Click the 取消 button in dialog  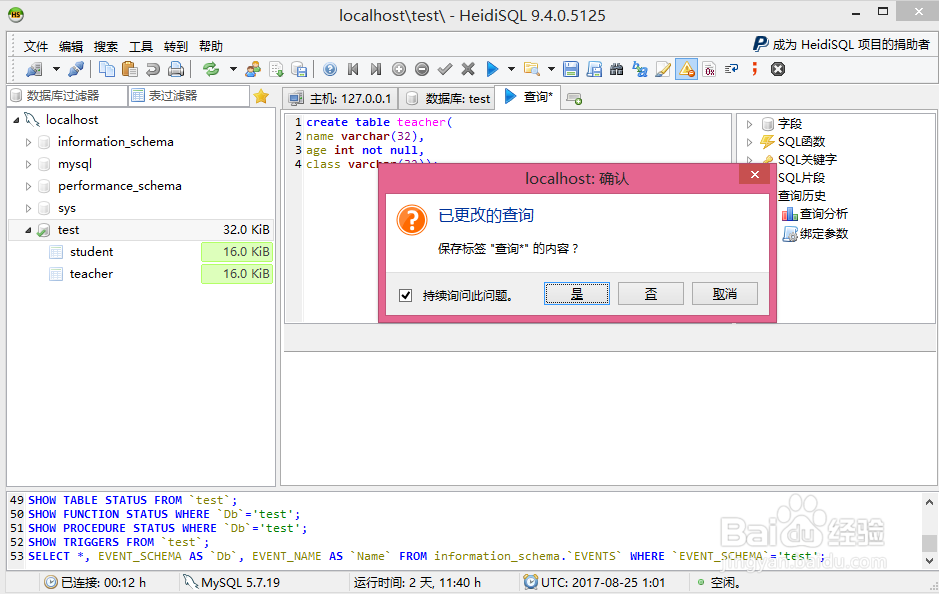725,294
